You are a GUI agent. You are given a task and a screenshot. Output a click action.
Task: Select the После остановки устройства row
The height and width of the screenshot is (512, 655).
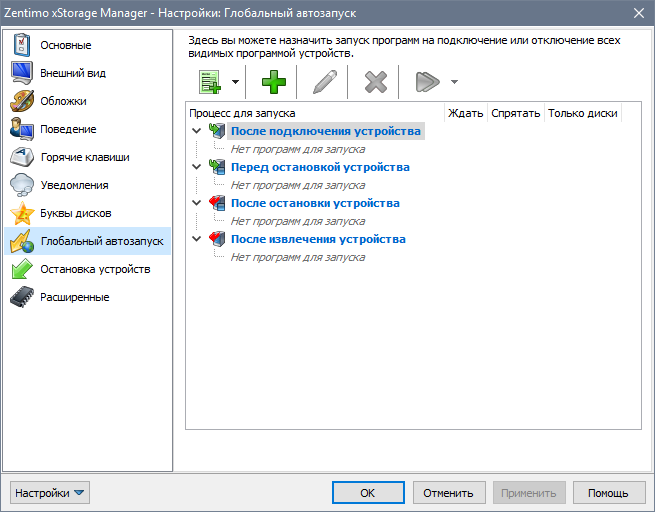315,203
